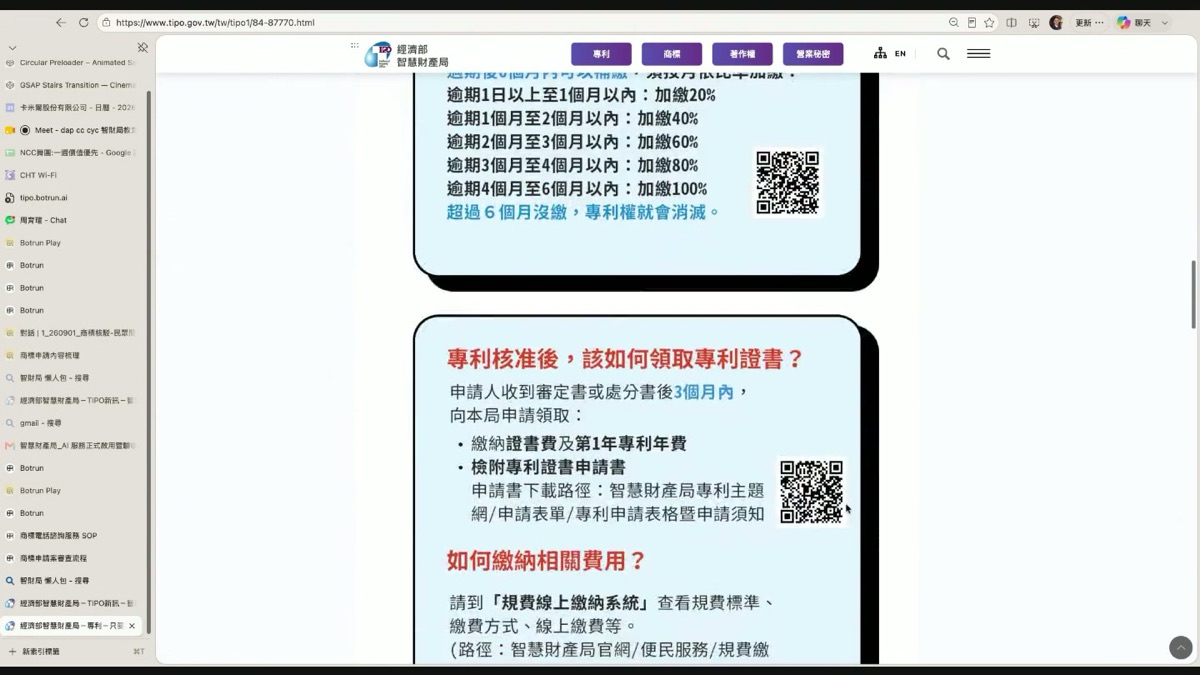Click the scroll-to-top round button
Viewport: 1200px width, 675px height.
[1181, 648]
